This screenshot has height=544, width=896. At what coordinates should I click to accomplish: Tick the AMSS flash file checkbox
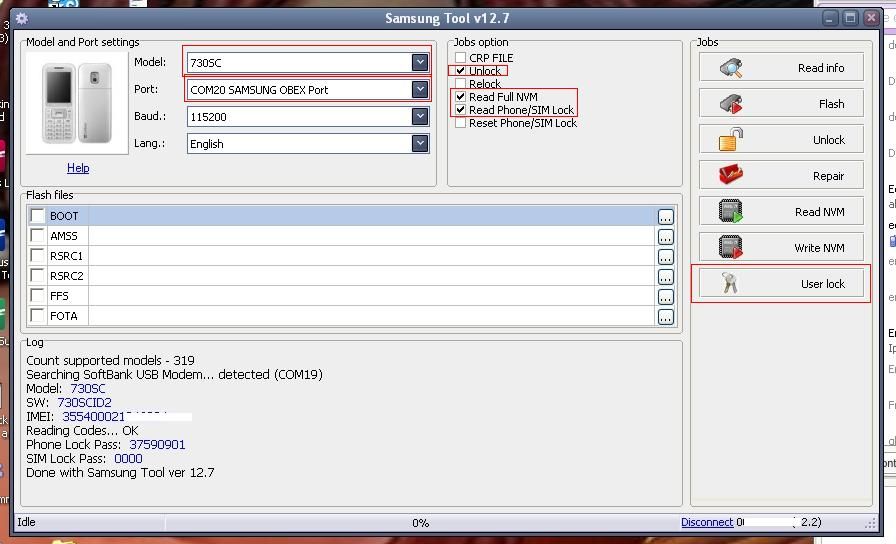38,235
